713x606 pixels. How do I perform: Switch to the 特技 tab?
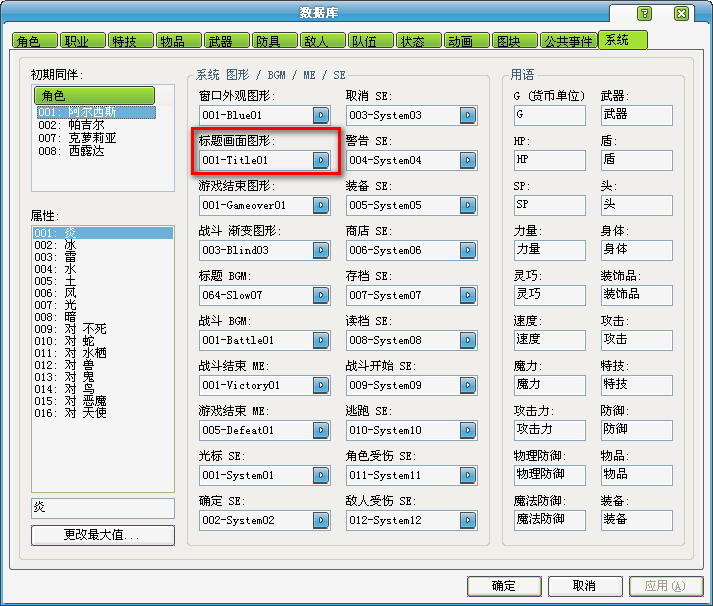(131, 41)
